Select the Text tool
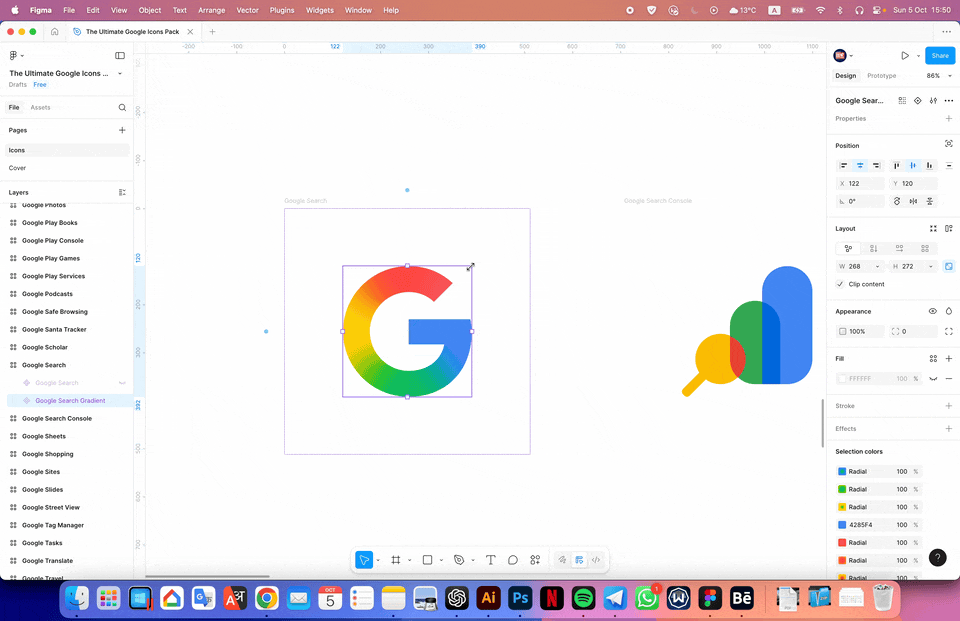Viewport: 960px width, 621px height. pos(490,560)
